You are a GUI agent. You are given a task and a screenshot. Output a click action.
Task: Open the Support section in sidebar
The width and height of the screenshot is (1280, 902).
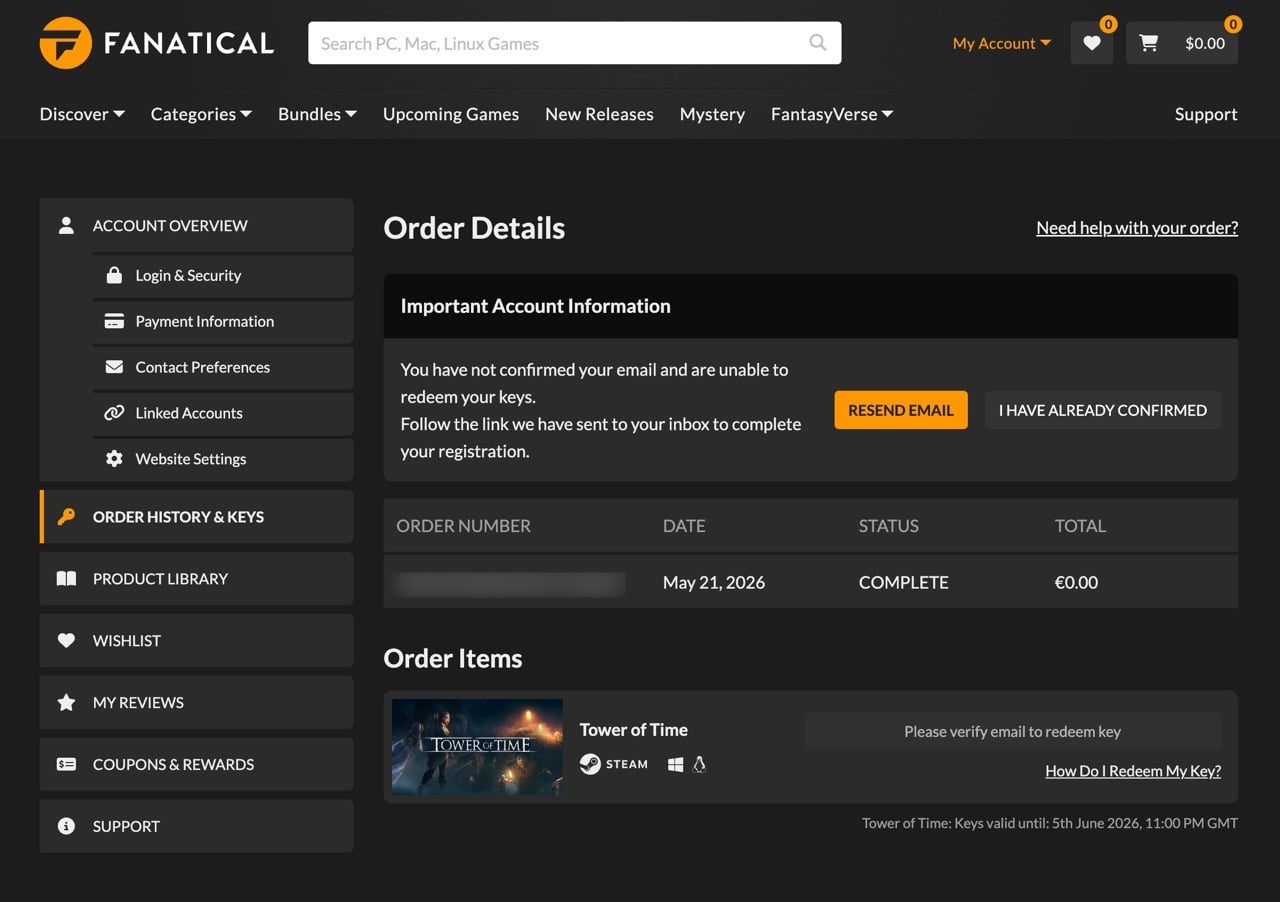pos(197,826)
